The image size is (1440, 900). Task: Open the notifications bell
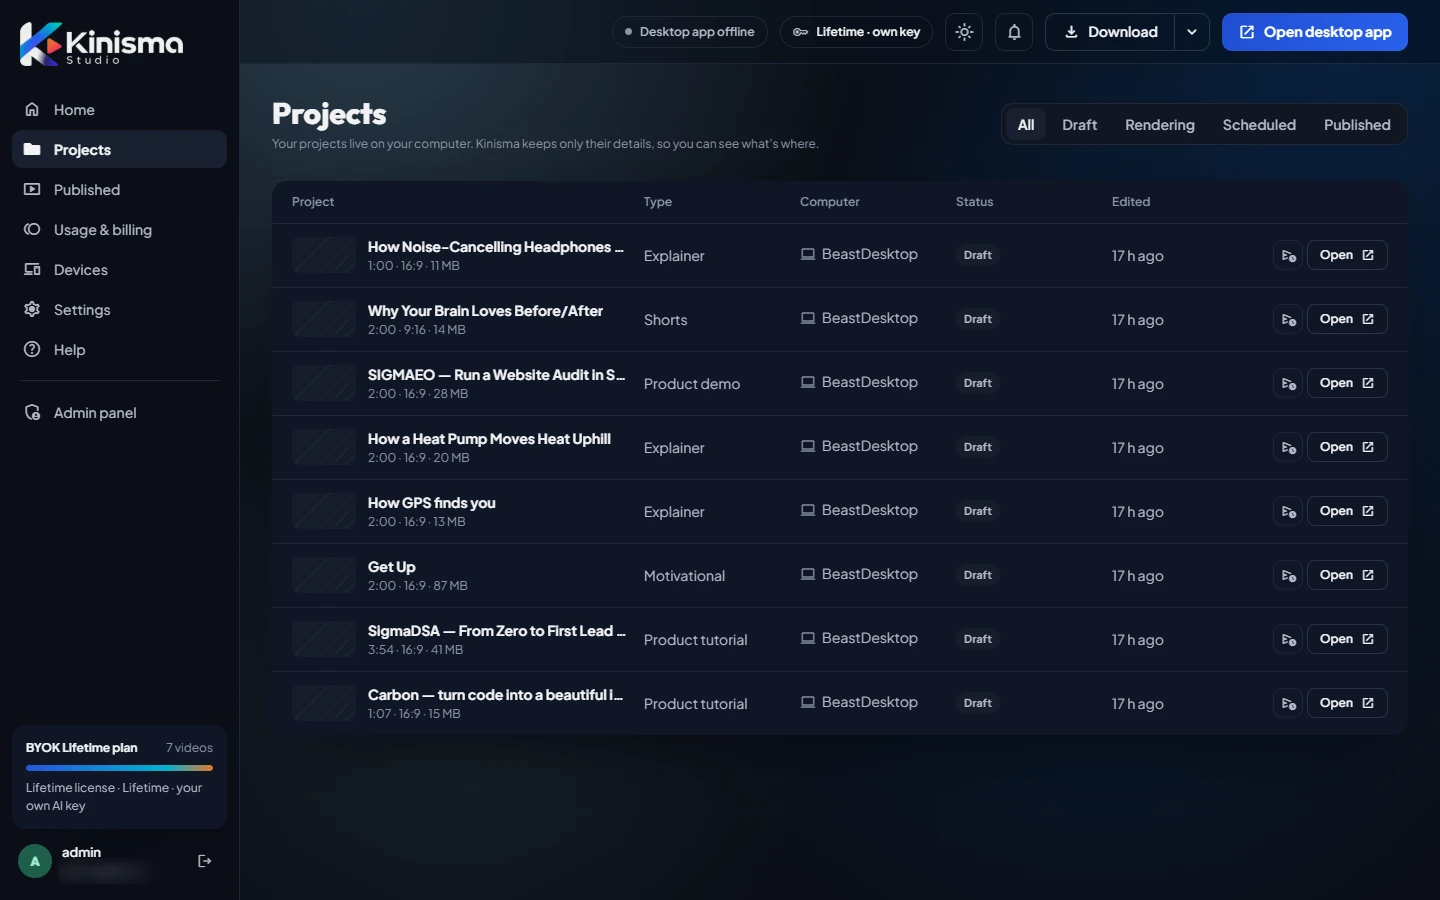click(x=1014, y=32)
